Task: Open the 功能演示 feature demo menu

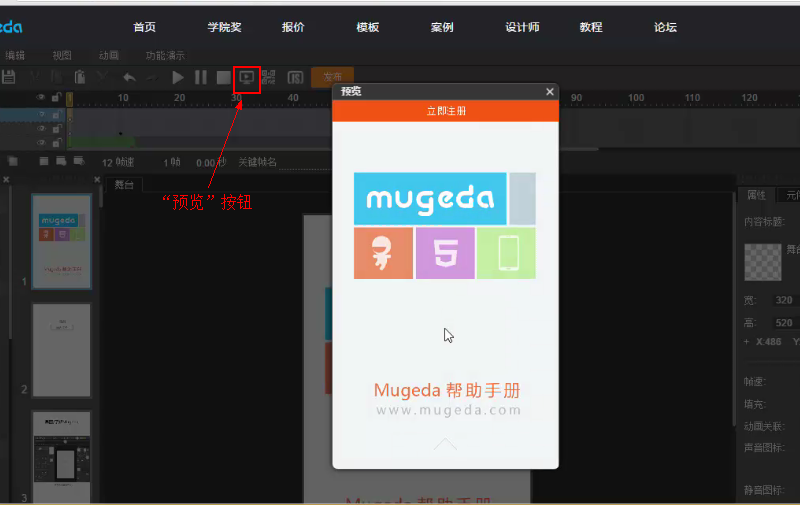Action: point(165,55)
